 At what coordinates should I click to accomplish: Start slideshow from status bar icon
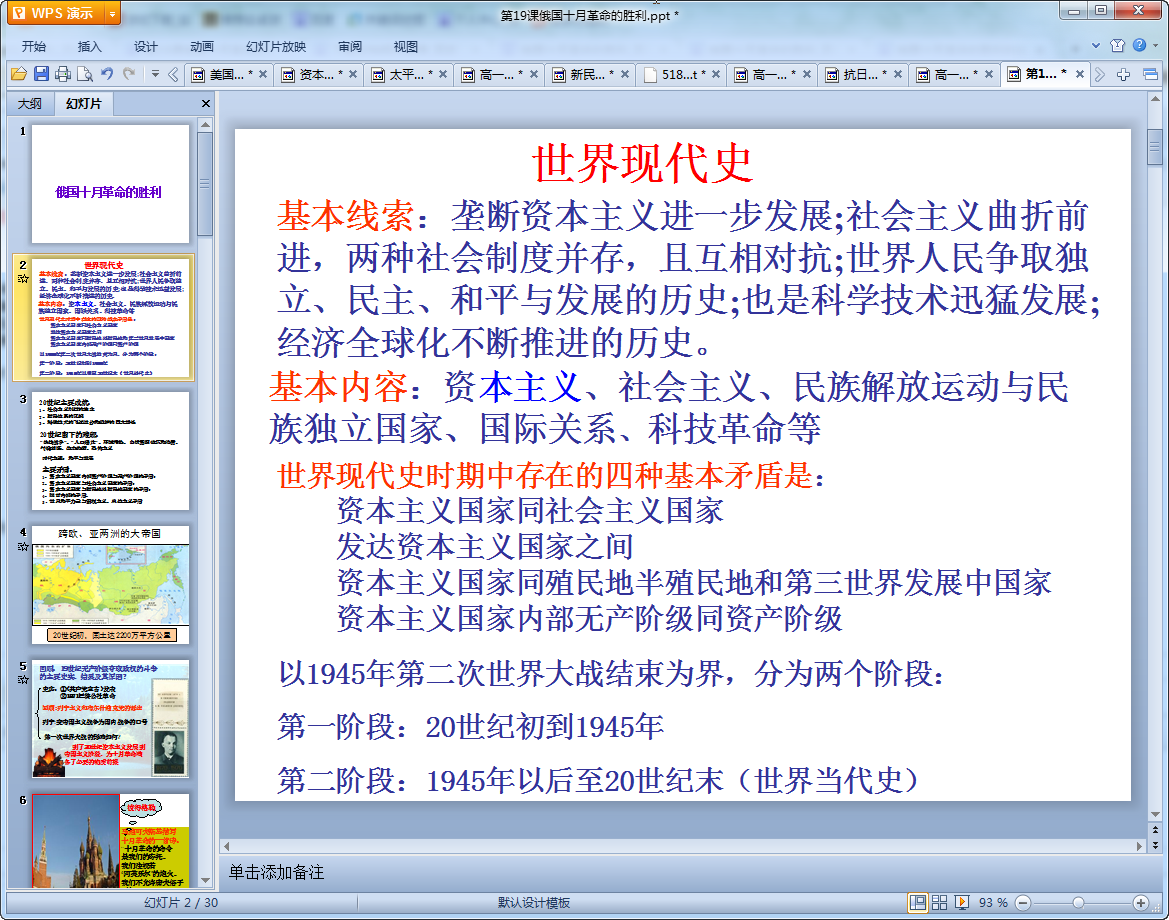coord(962,902)
